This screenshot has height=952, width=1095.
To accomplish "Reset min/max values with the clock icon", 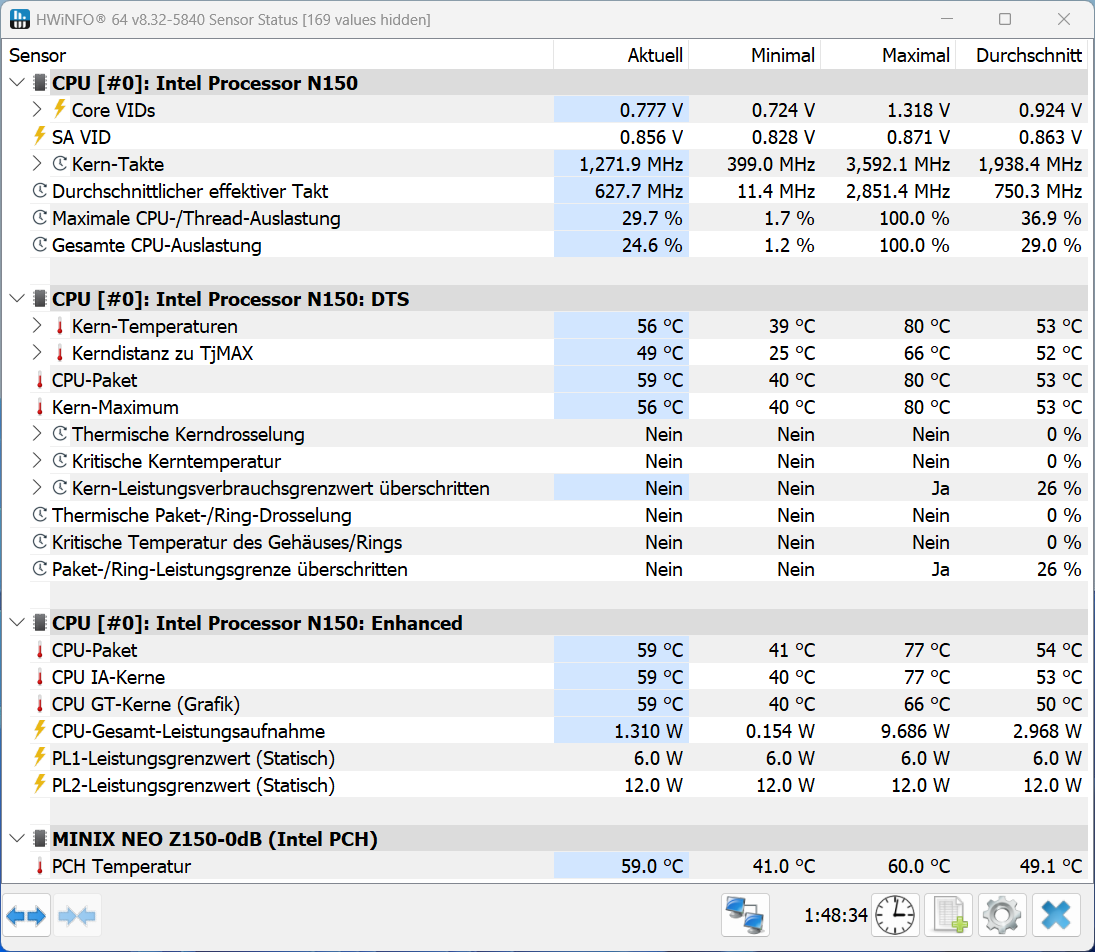I will click(x=895, y=915).
